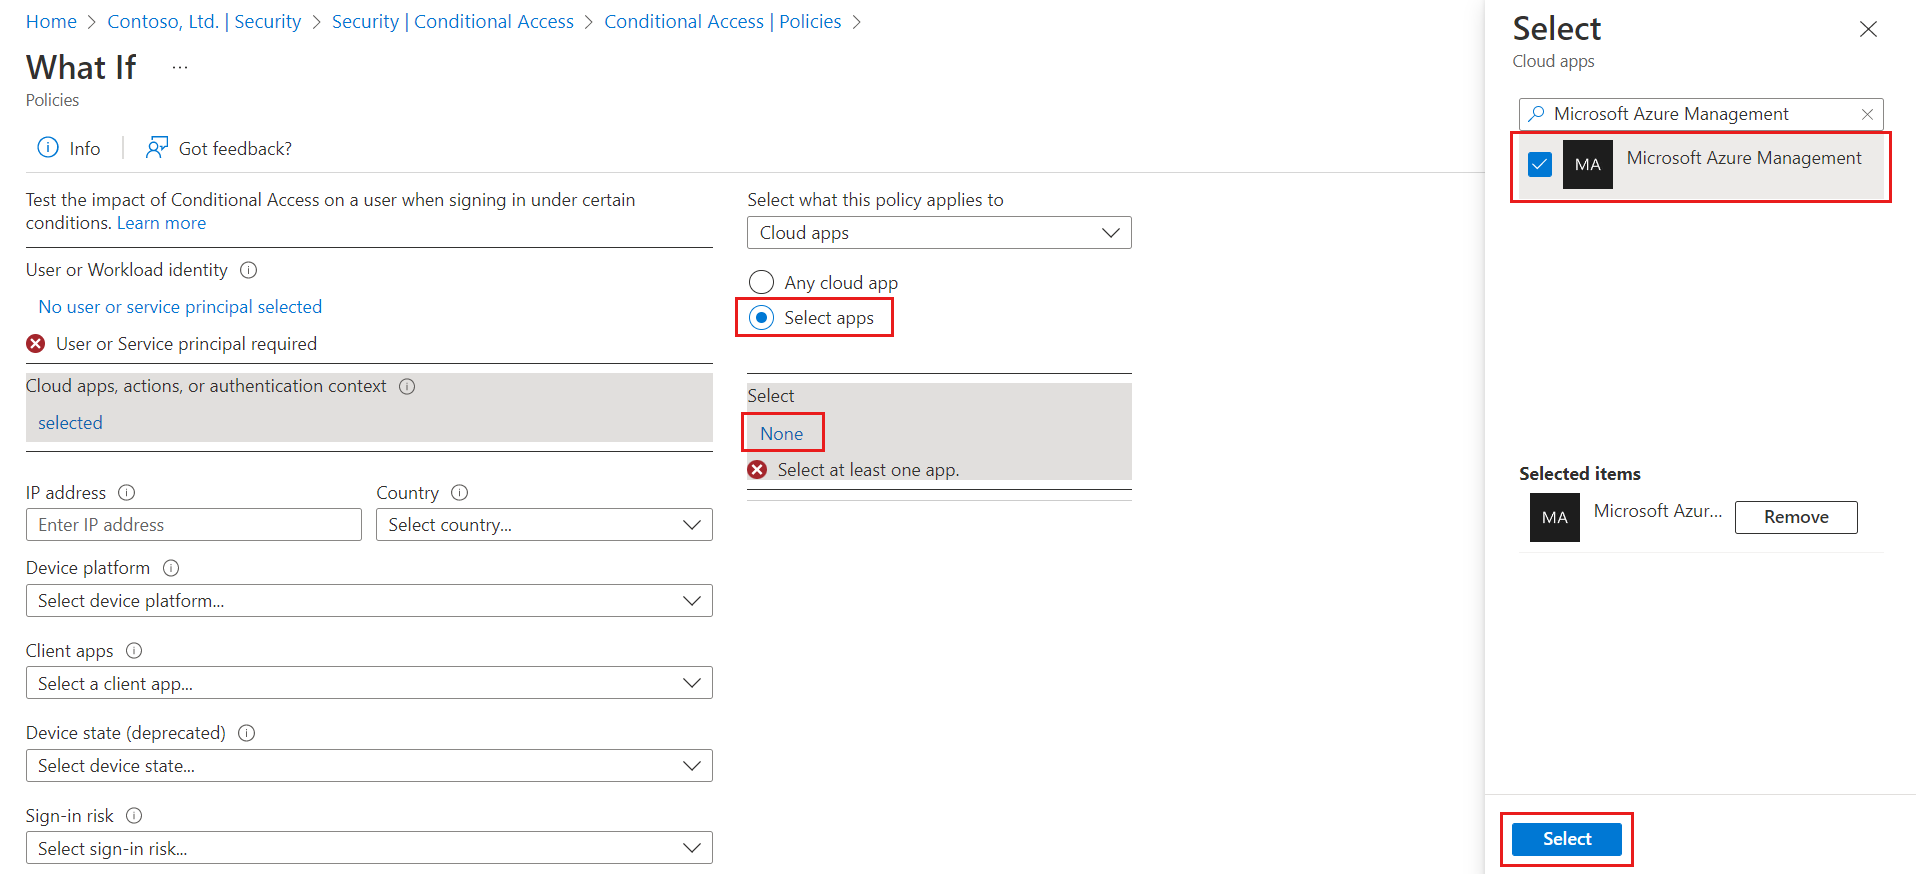Click the None link under Select

click(x=781, y=434)
